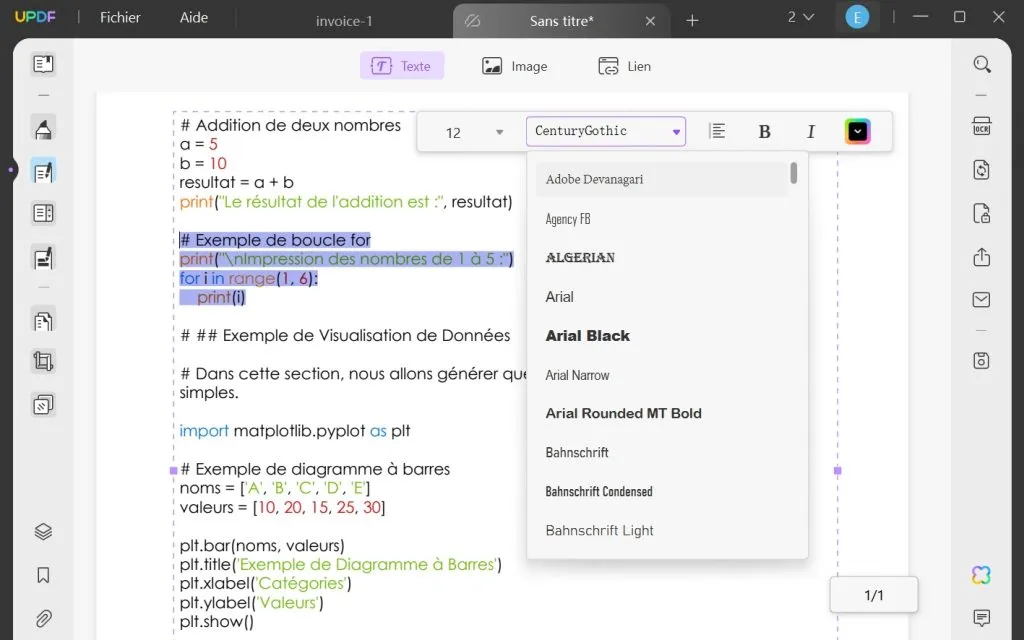Select the Edit PDF tool
1024x640 pixels.
click(43, 171)
